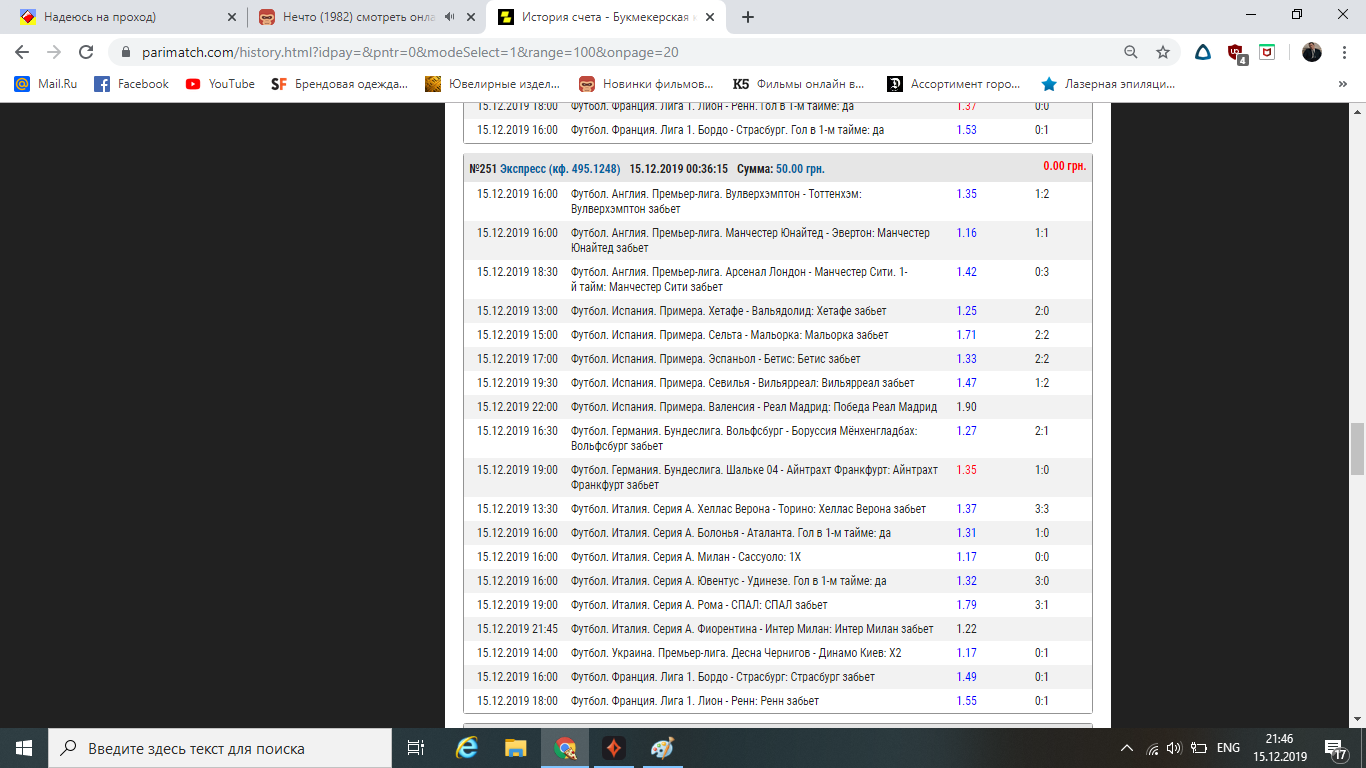Screen dimensions: 1366x768
Task: Open the Facebook bookmark
Action: 132,84
